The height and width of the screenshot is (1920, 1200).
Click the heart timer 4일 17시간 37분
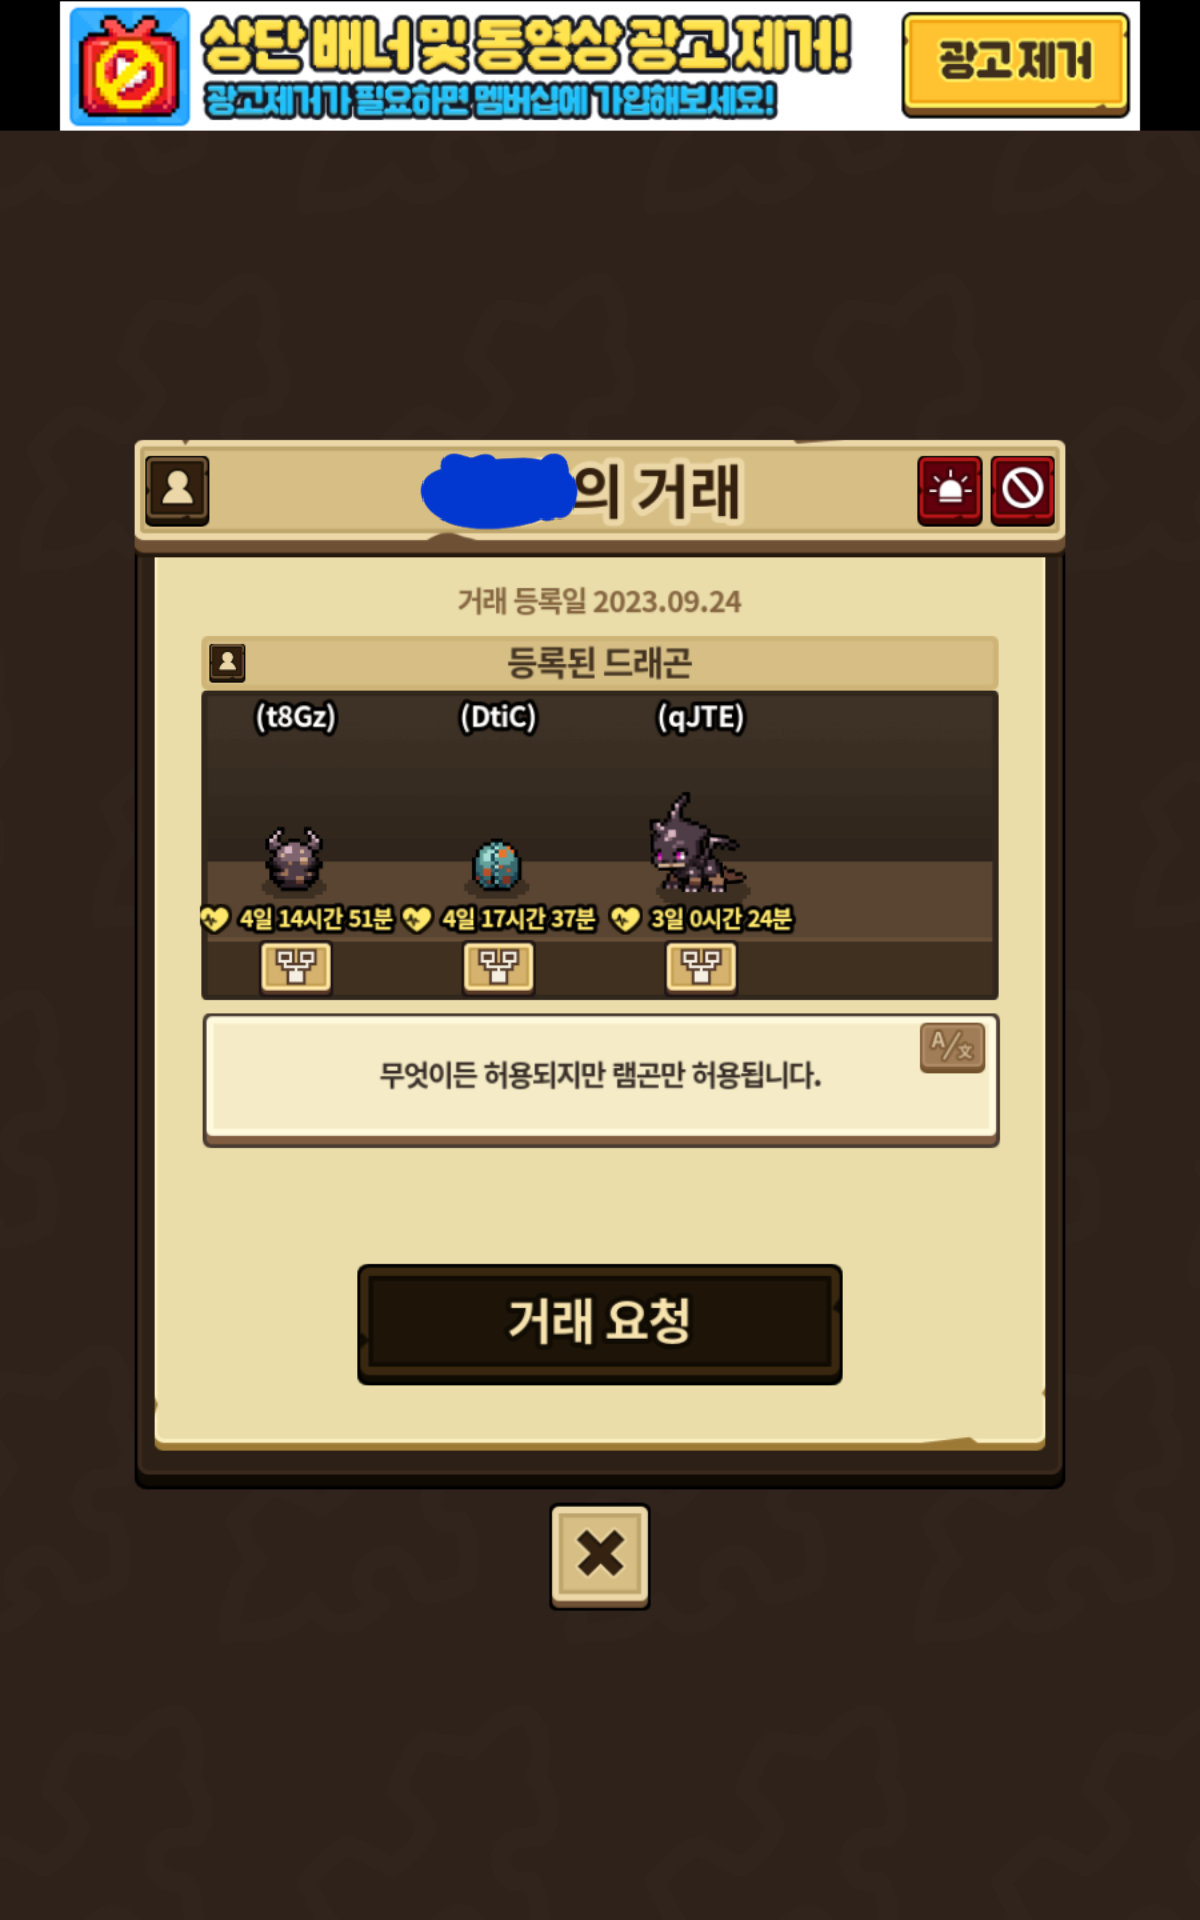[x=500, y=919]
